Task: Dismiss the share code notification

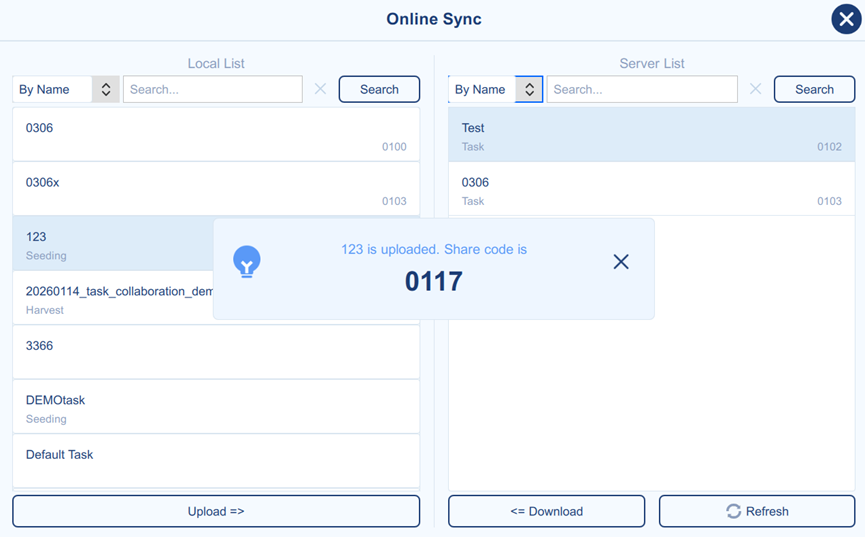Action: coord(621,262)
